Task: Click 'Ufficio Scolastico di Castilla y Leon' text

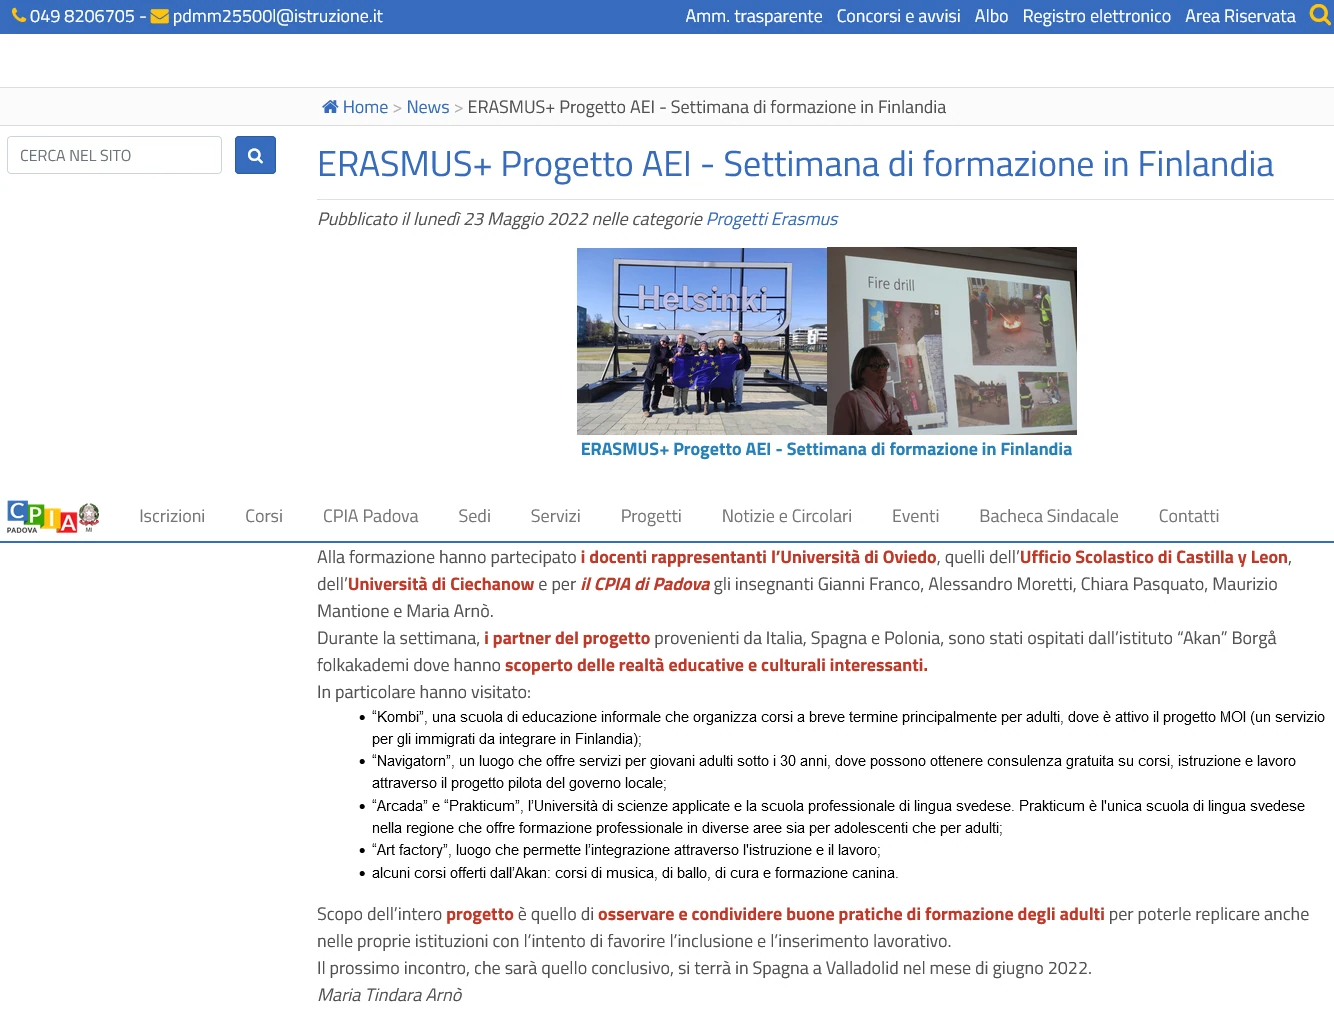Action: coord(1154,557)
